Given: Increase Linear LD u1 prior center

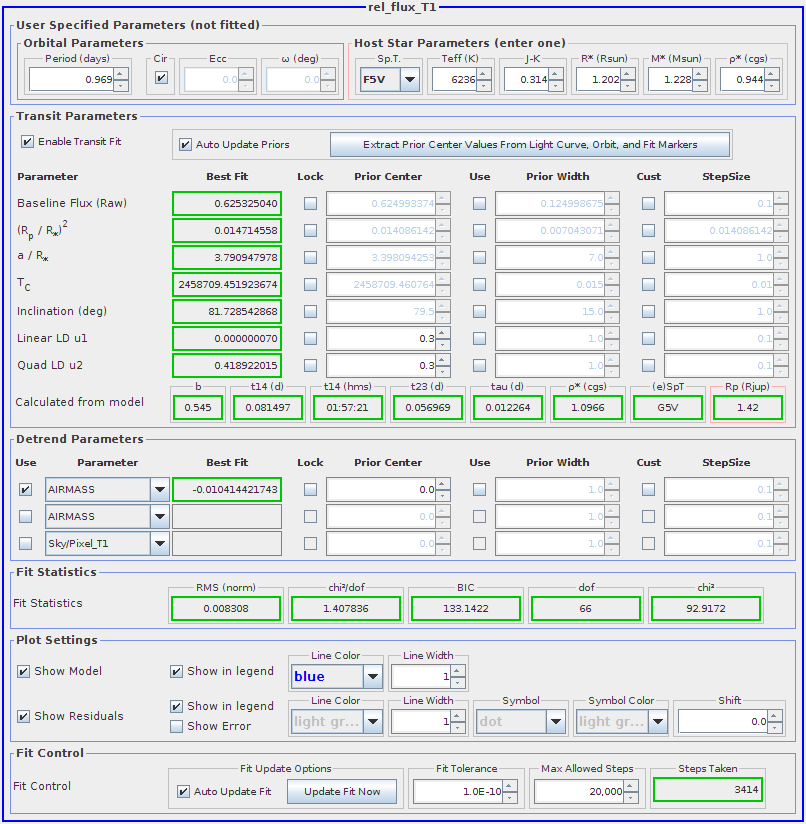Looking at the screenshot, I should (443, 333).
